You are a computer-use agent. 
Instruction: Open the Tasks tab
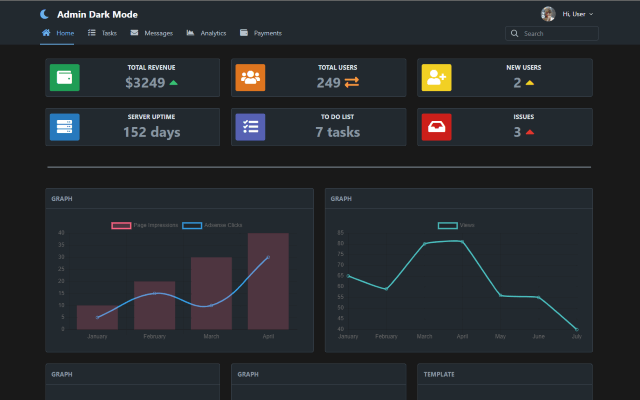click(102, 33)
